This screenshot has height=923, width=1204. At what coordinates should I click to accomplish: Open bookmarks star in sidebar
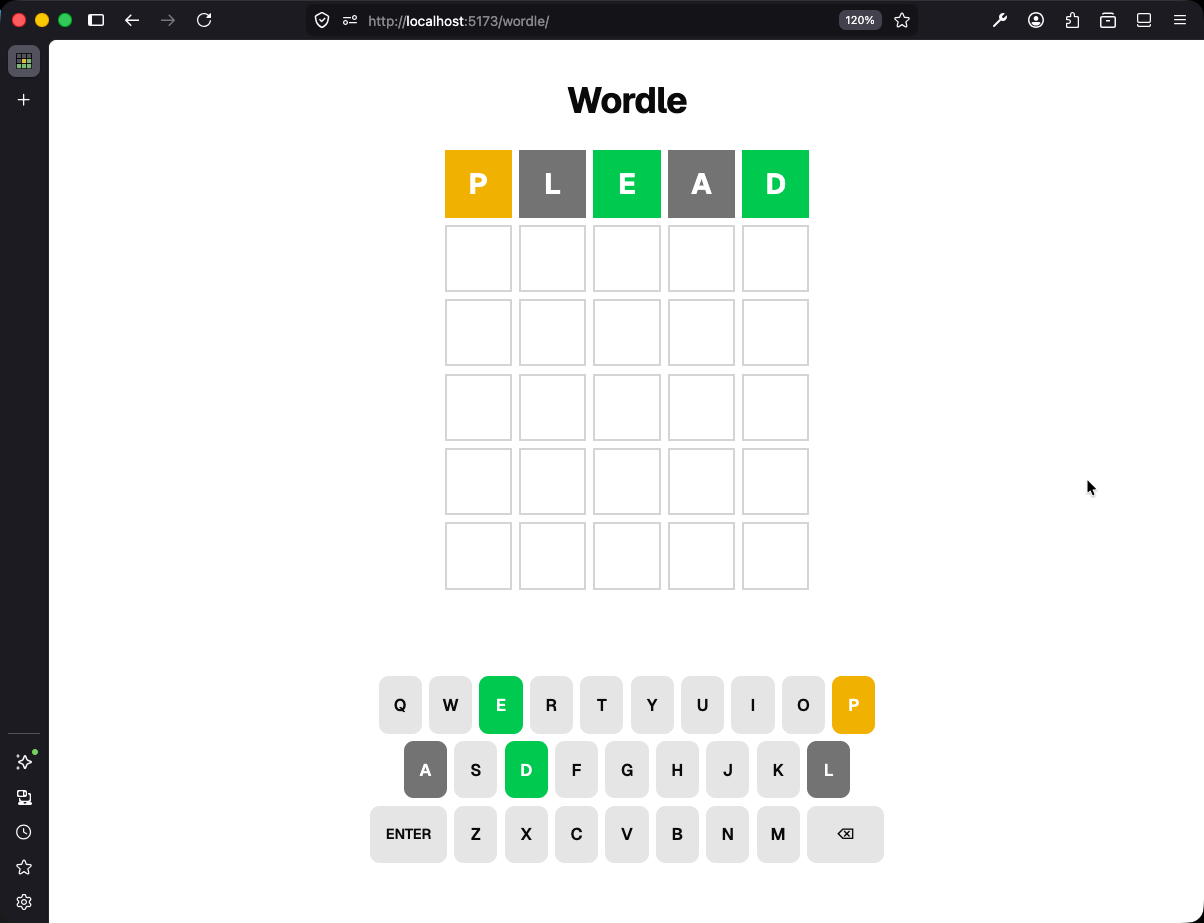[24, 867]
